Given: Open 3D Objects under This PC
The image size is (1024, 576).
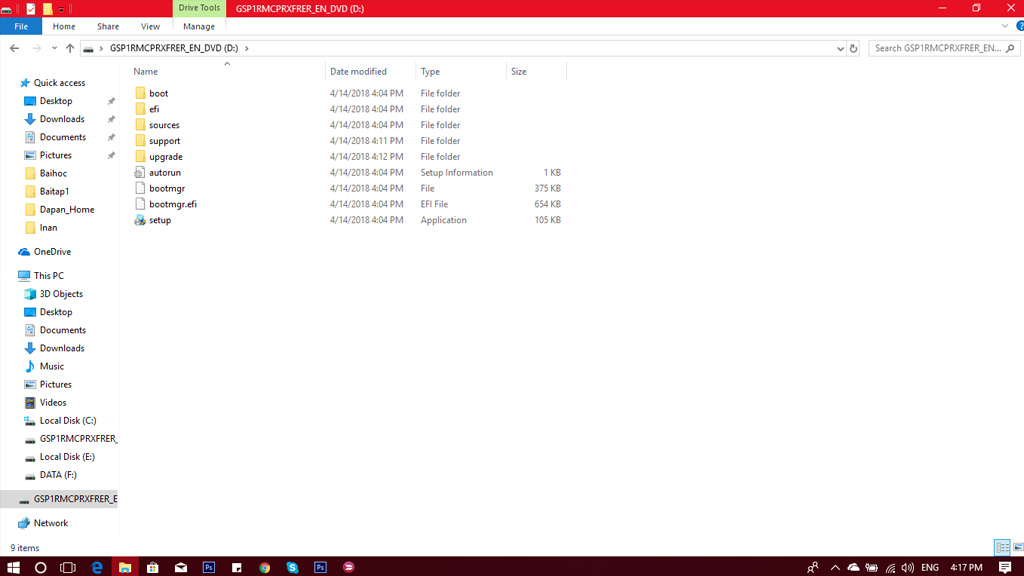Looking at the screenshot, I should coord(61,294).
